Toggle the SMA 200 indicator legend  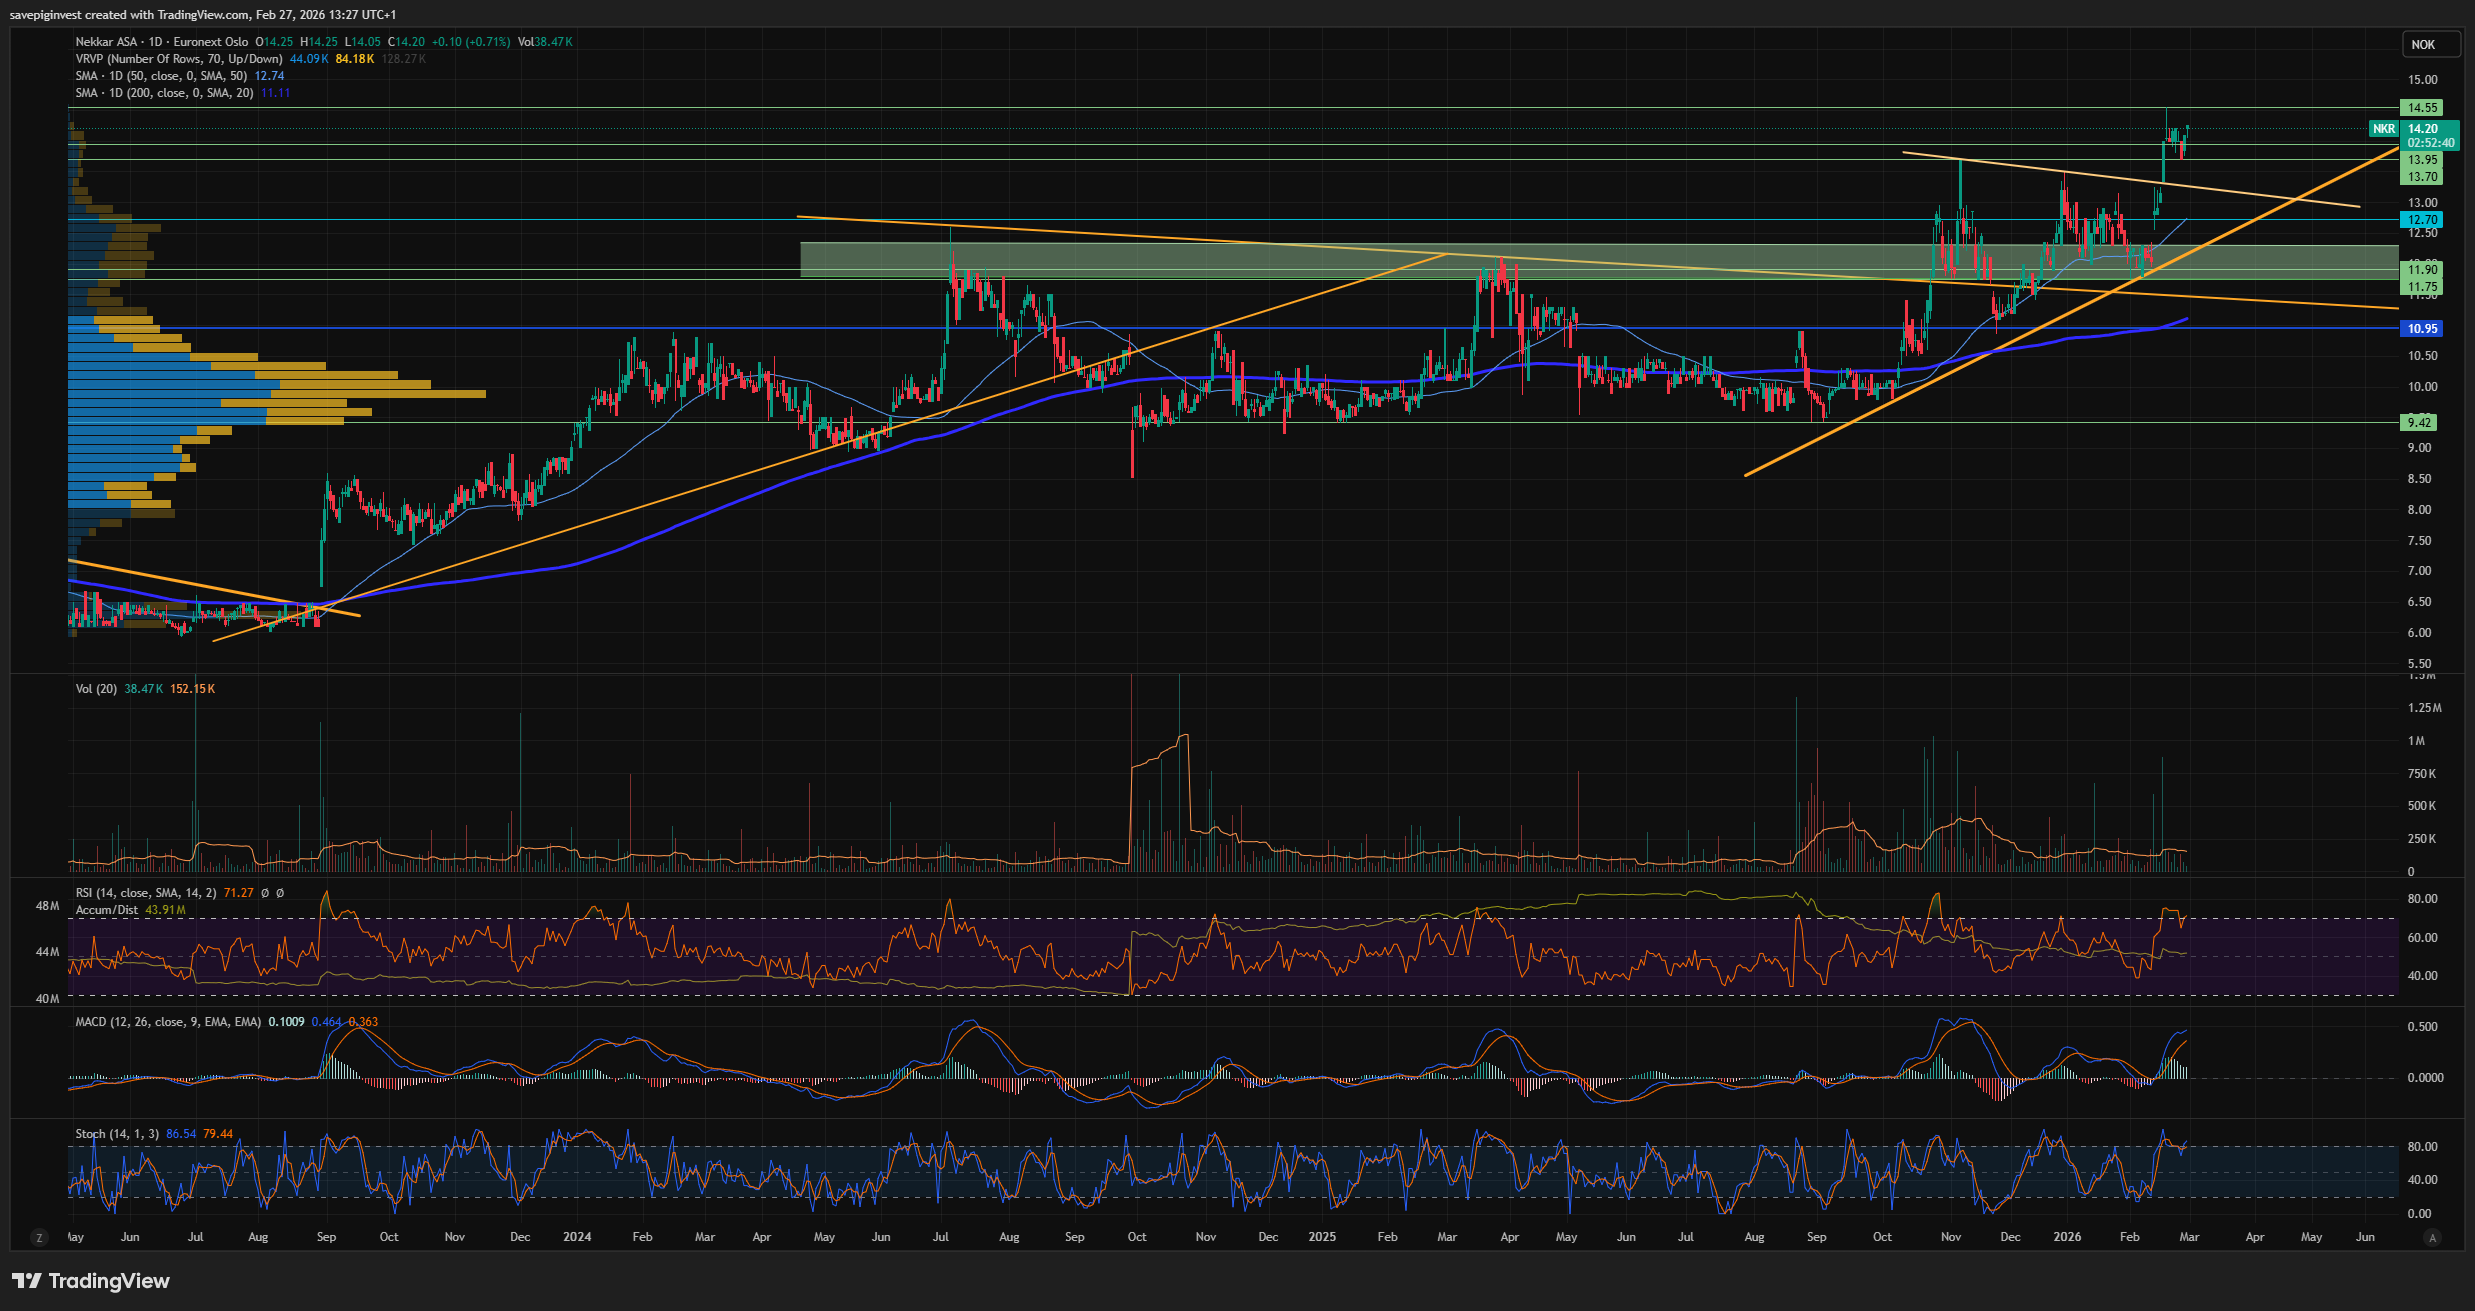(163, 93)
